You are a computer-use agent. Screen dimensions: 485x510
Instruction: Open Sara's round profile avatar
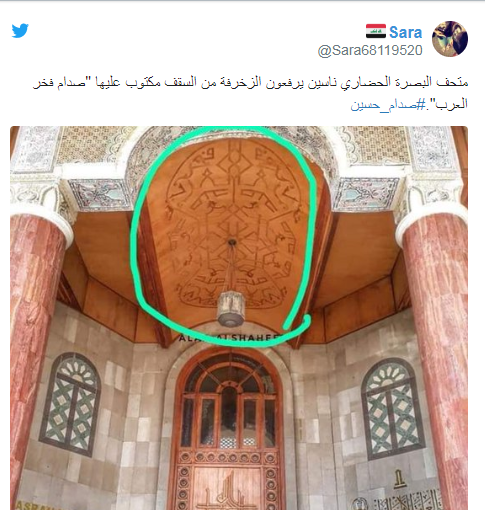(x=450, y=39)
